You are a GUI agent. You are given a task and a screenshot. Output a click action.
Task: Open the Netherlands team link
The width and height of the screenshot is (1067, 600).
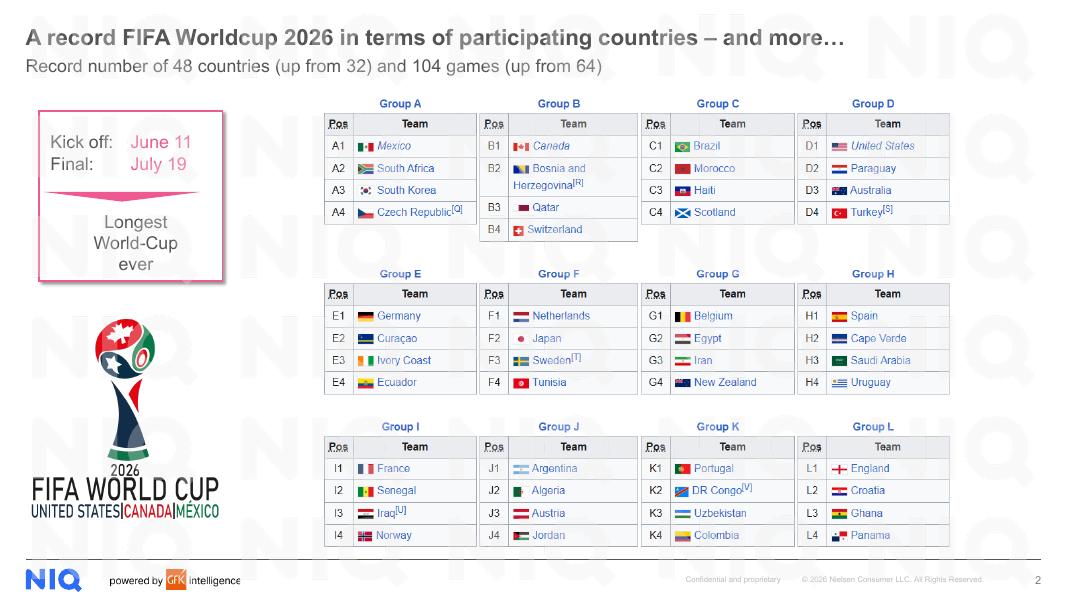[561, 316]
